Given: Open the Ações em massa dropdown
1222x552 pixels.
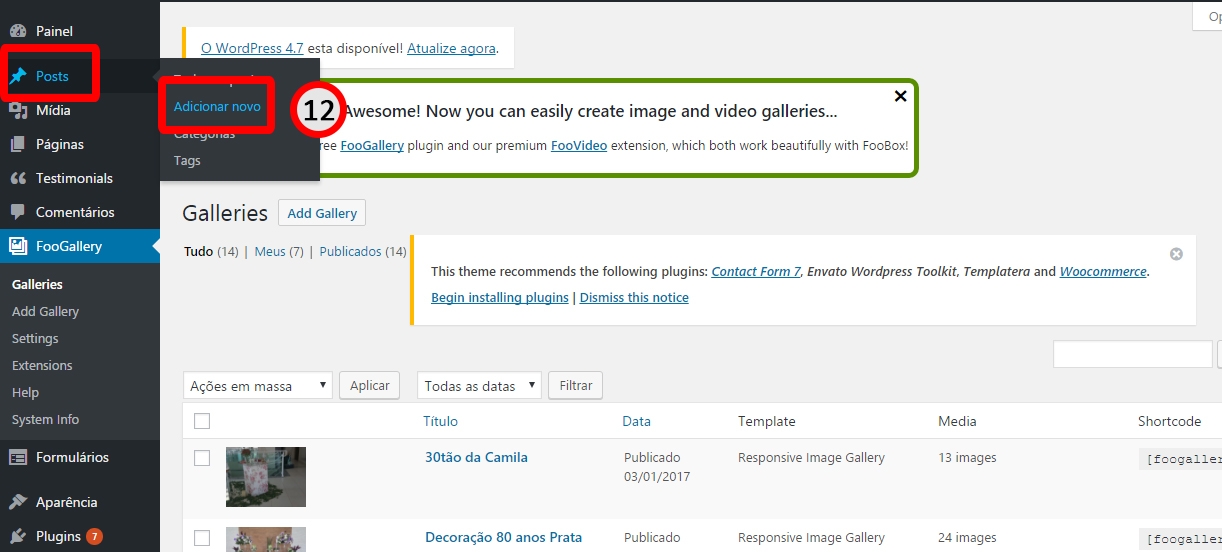Looking at the screenshot, I should click(x=258, y=385).
